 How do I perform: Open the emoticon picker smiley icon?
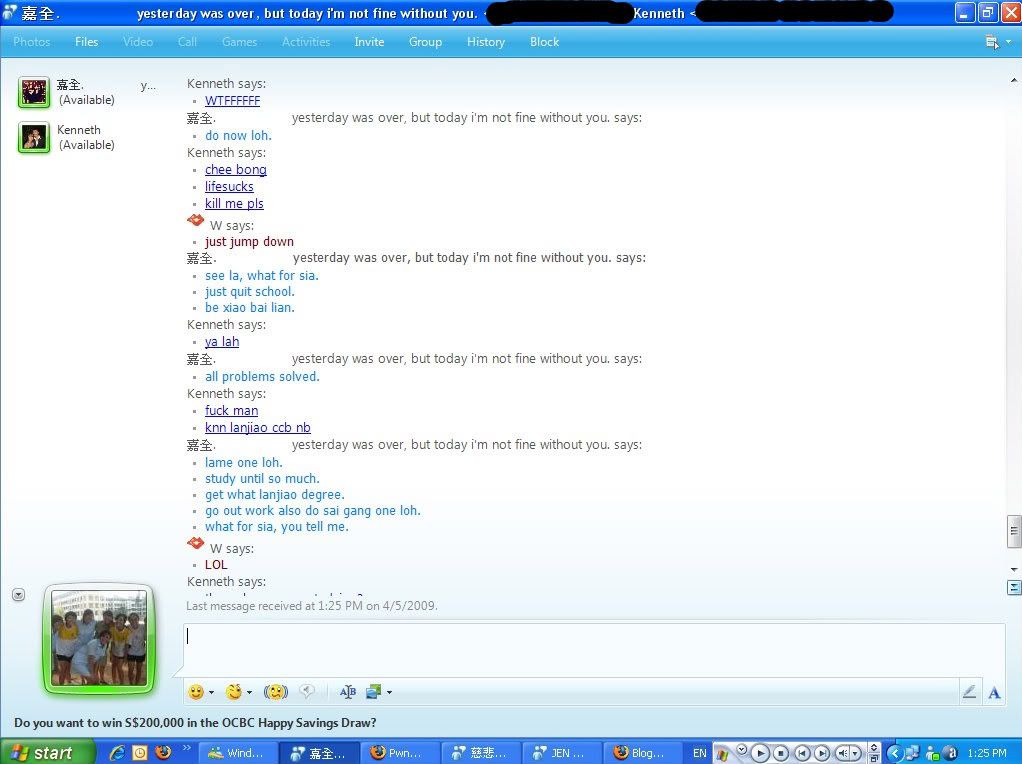tap(196, 692)
